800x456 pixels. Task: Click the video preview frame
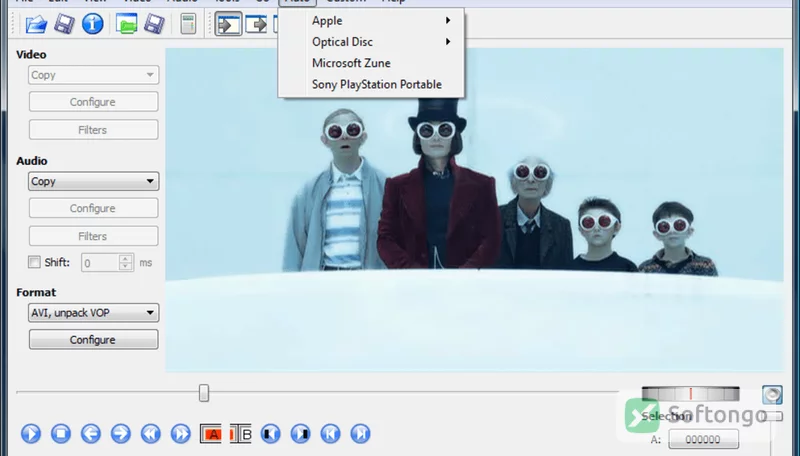point(474,209)
